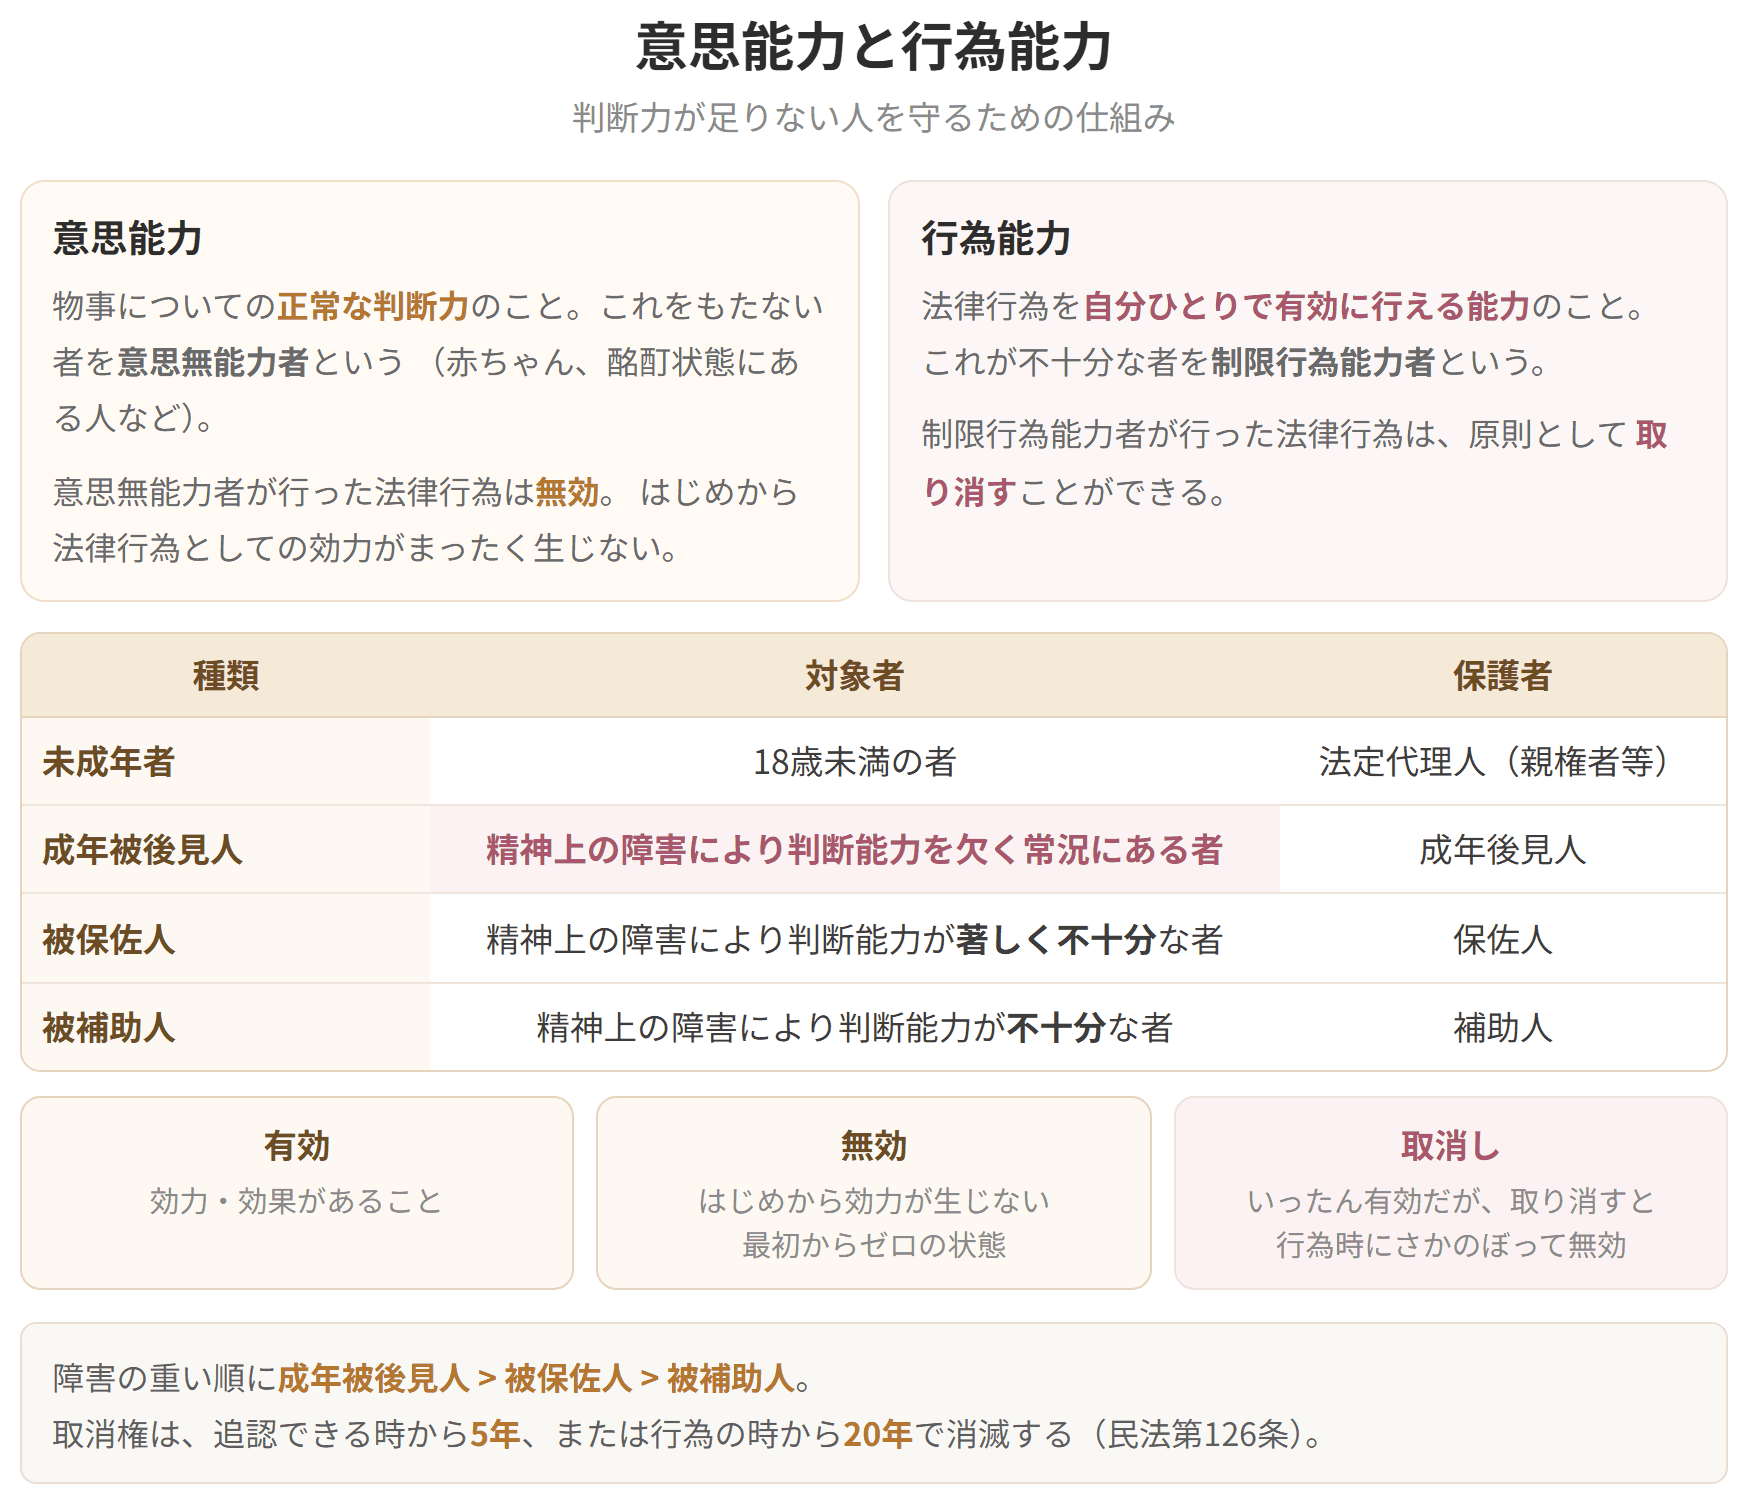Image resolution: width=1748 pixels, height=1504 pixels.
Task: Click the 被補助人 row's 対象者 description cell
Action: tap(854, 1028)
